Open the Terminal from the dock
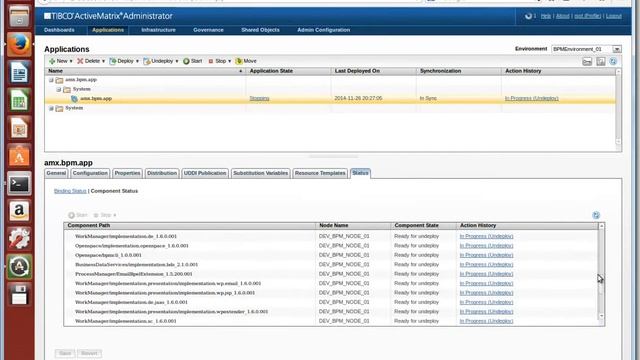 pos(19,184)
